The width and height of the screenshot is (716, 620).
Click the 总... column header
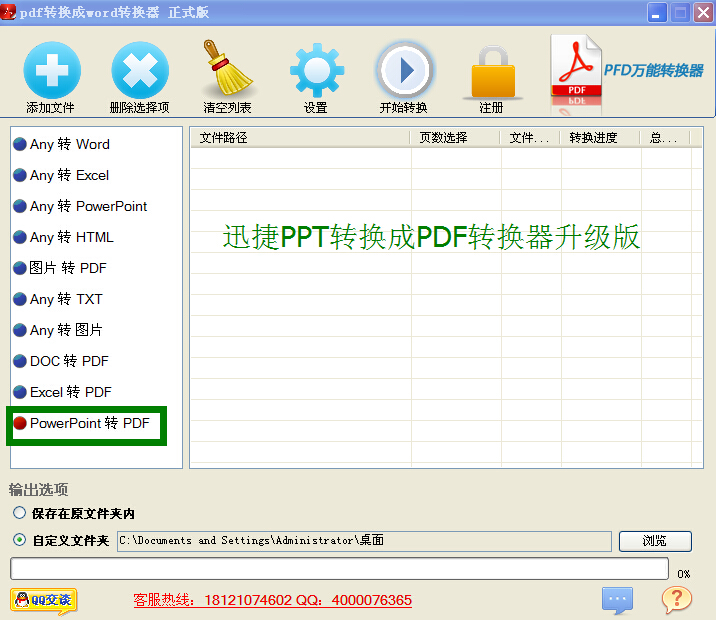pos(665,137)
